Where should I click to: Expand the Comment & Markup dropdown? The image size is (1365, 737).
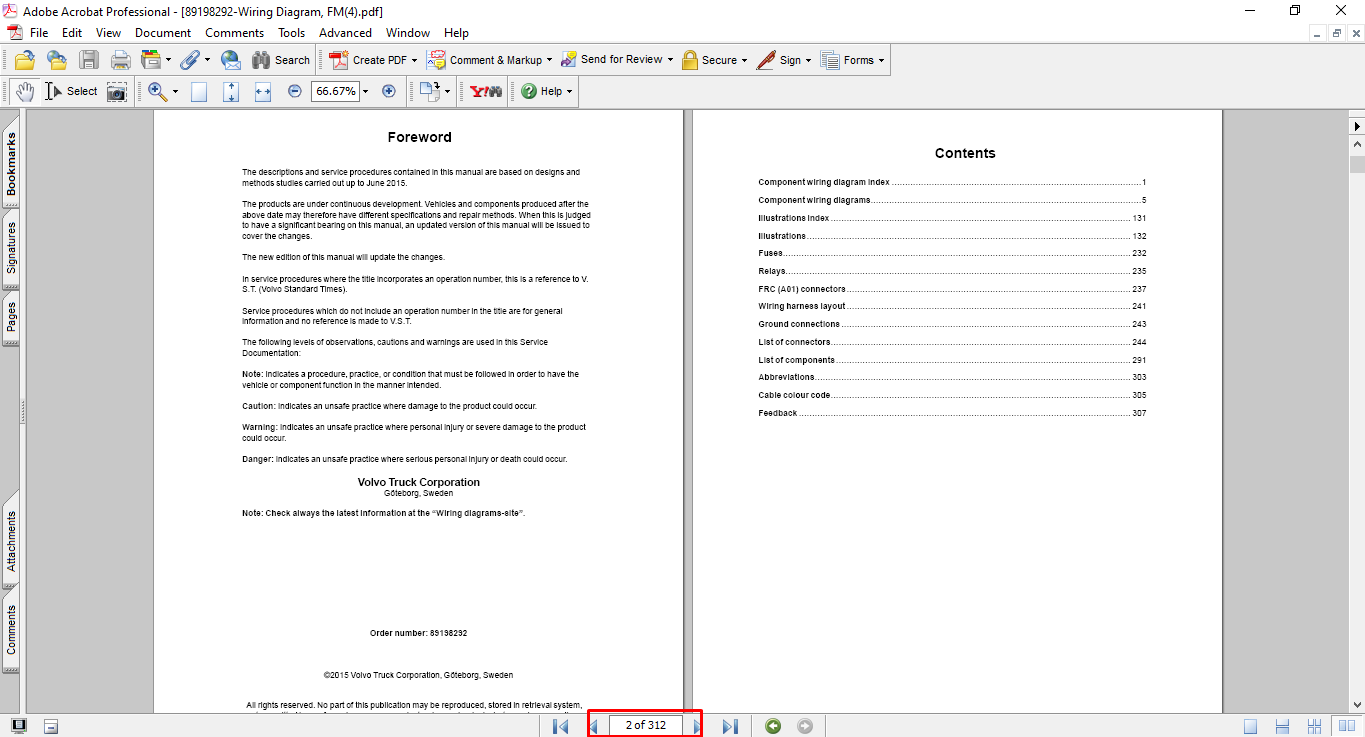[x=551, y=60]
